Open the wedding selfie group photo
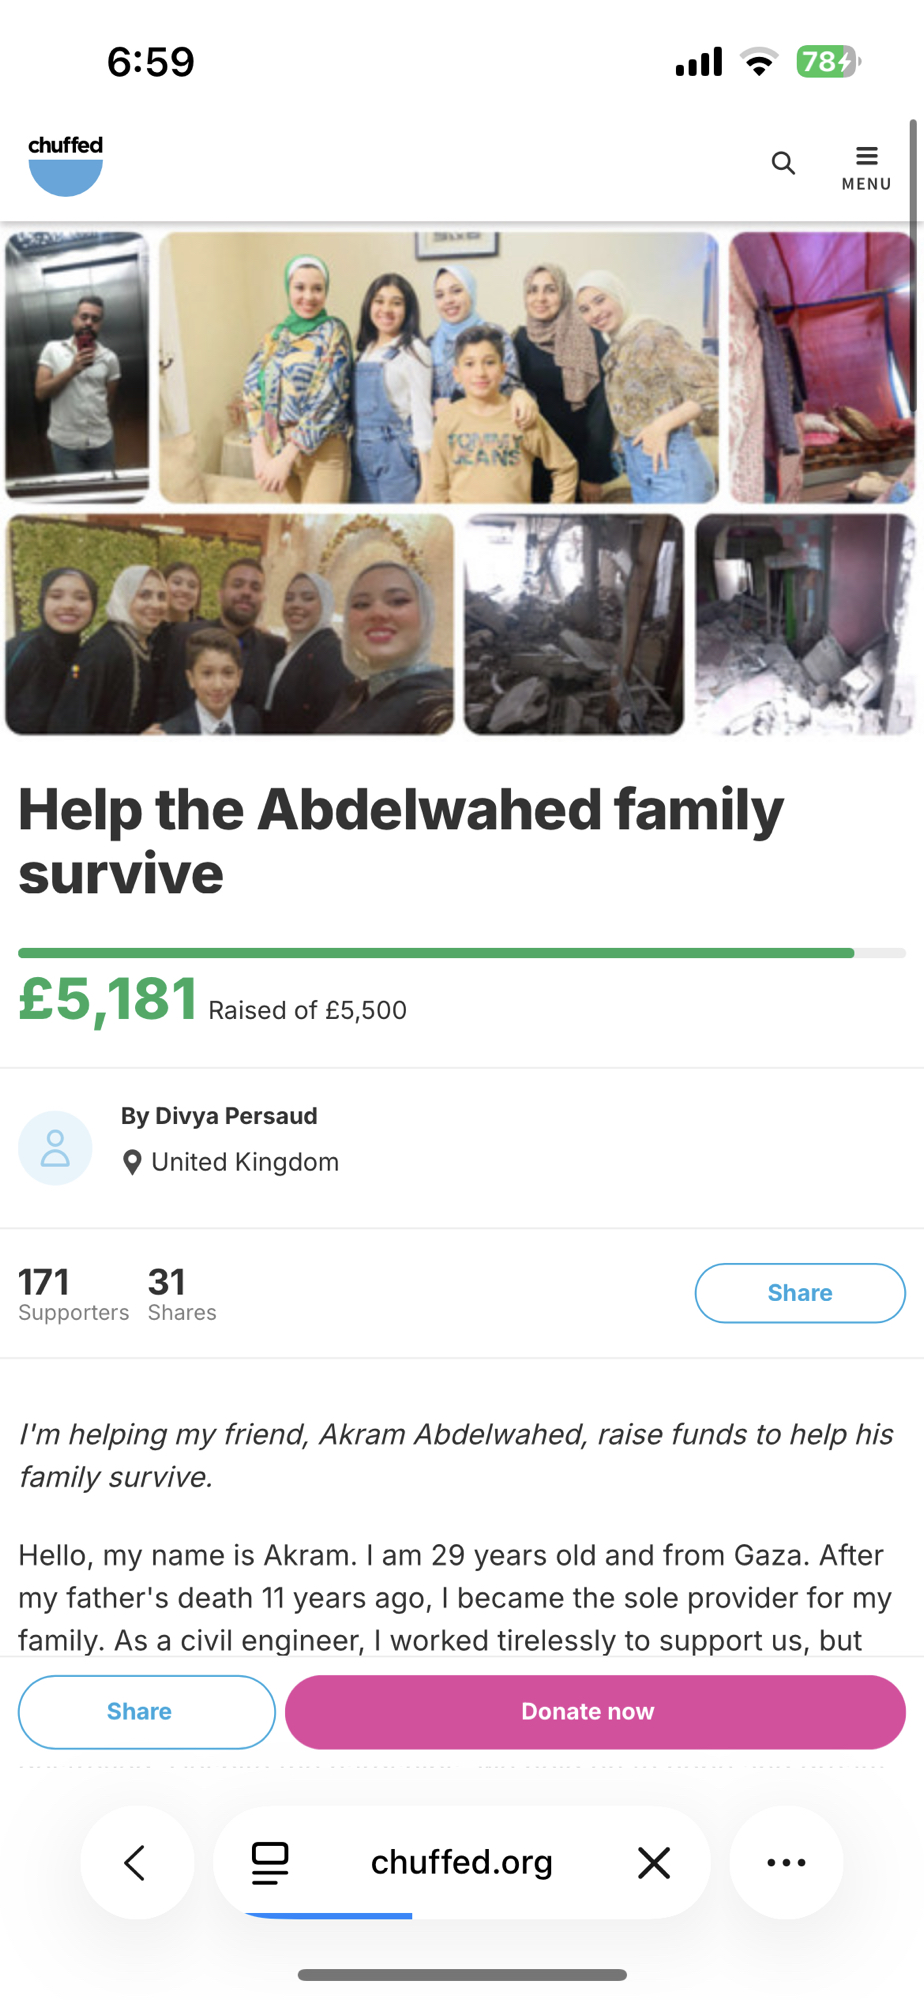 tap(229, 624)
